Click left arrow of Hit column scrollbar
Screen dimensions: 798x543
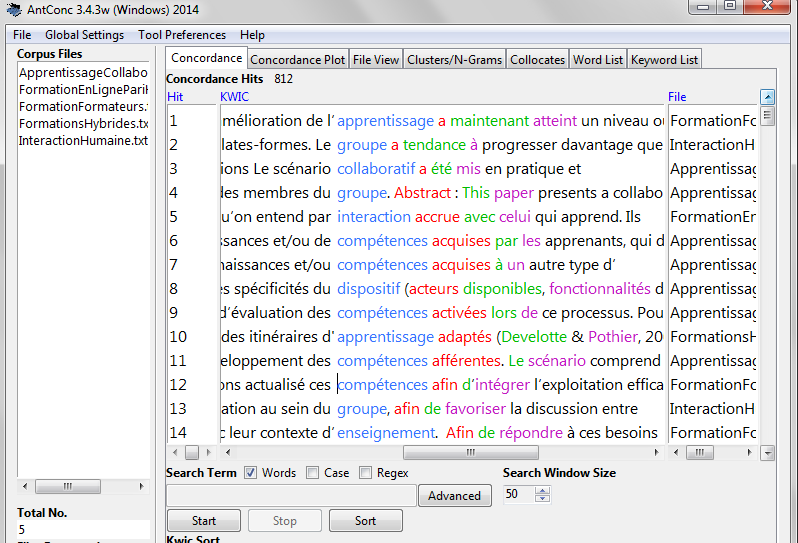pos(175,452)
